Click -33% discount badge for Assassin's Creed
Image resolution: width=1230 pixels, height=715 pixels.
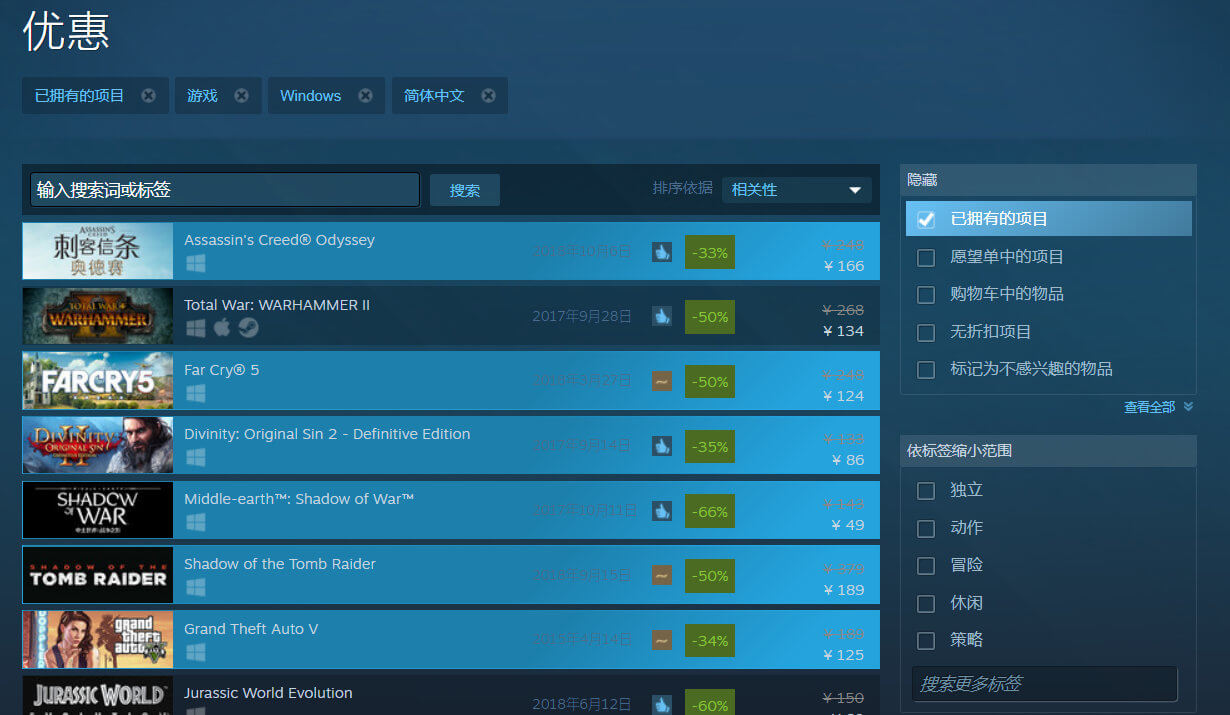[710, 252]
